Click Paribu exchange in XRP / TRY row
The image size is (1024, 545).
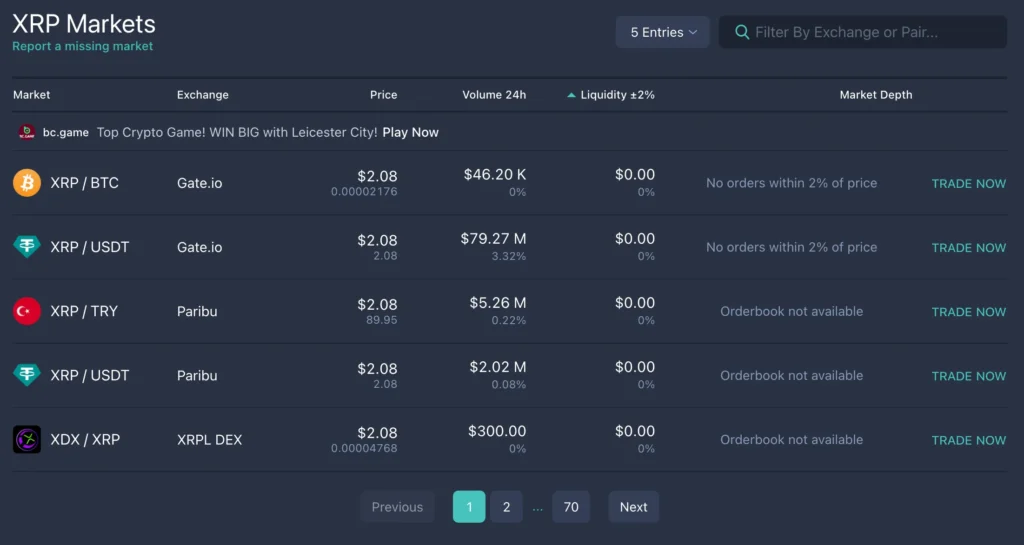point(197,311)
